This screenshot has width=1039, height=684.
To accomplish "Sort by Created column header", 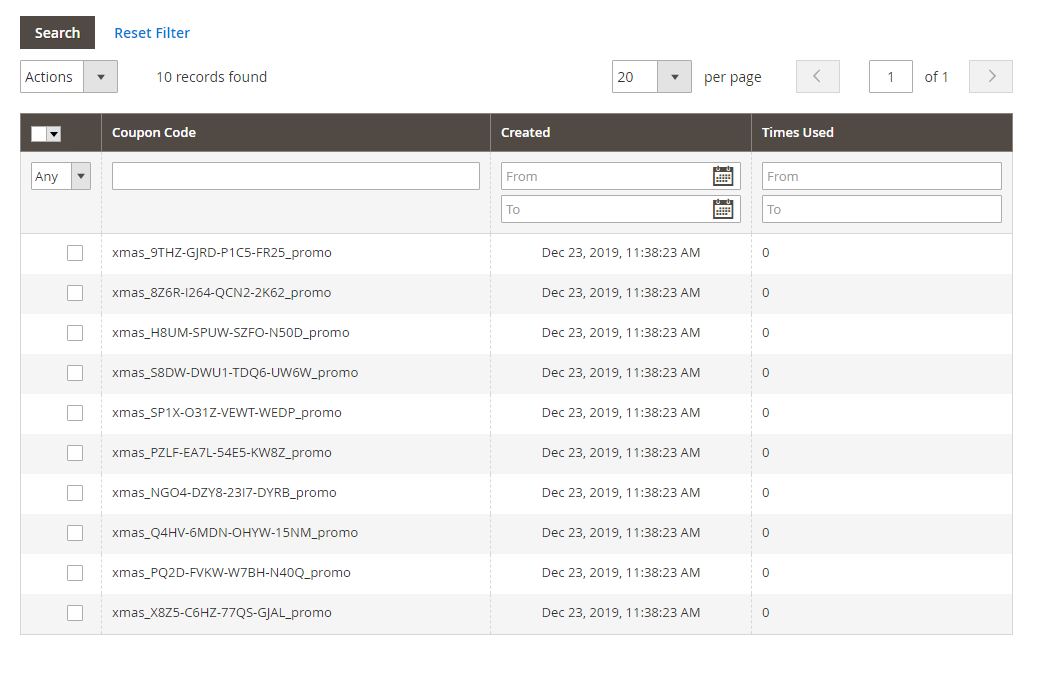I will coord(525,133).
